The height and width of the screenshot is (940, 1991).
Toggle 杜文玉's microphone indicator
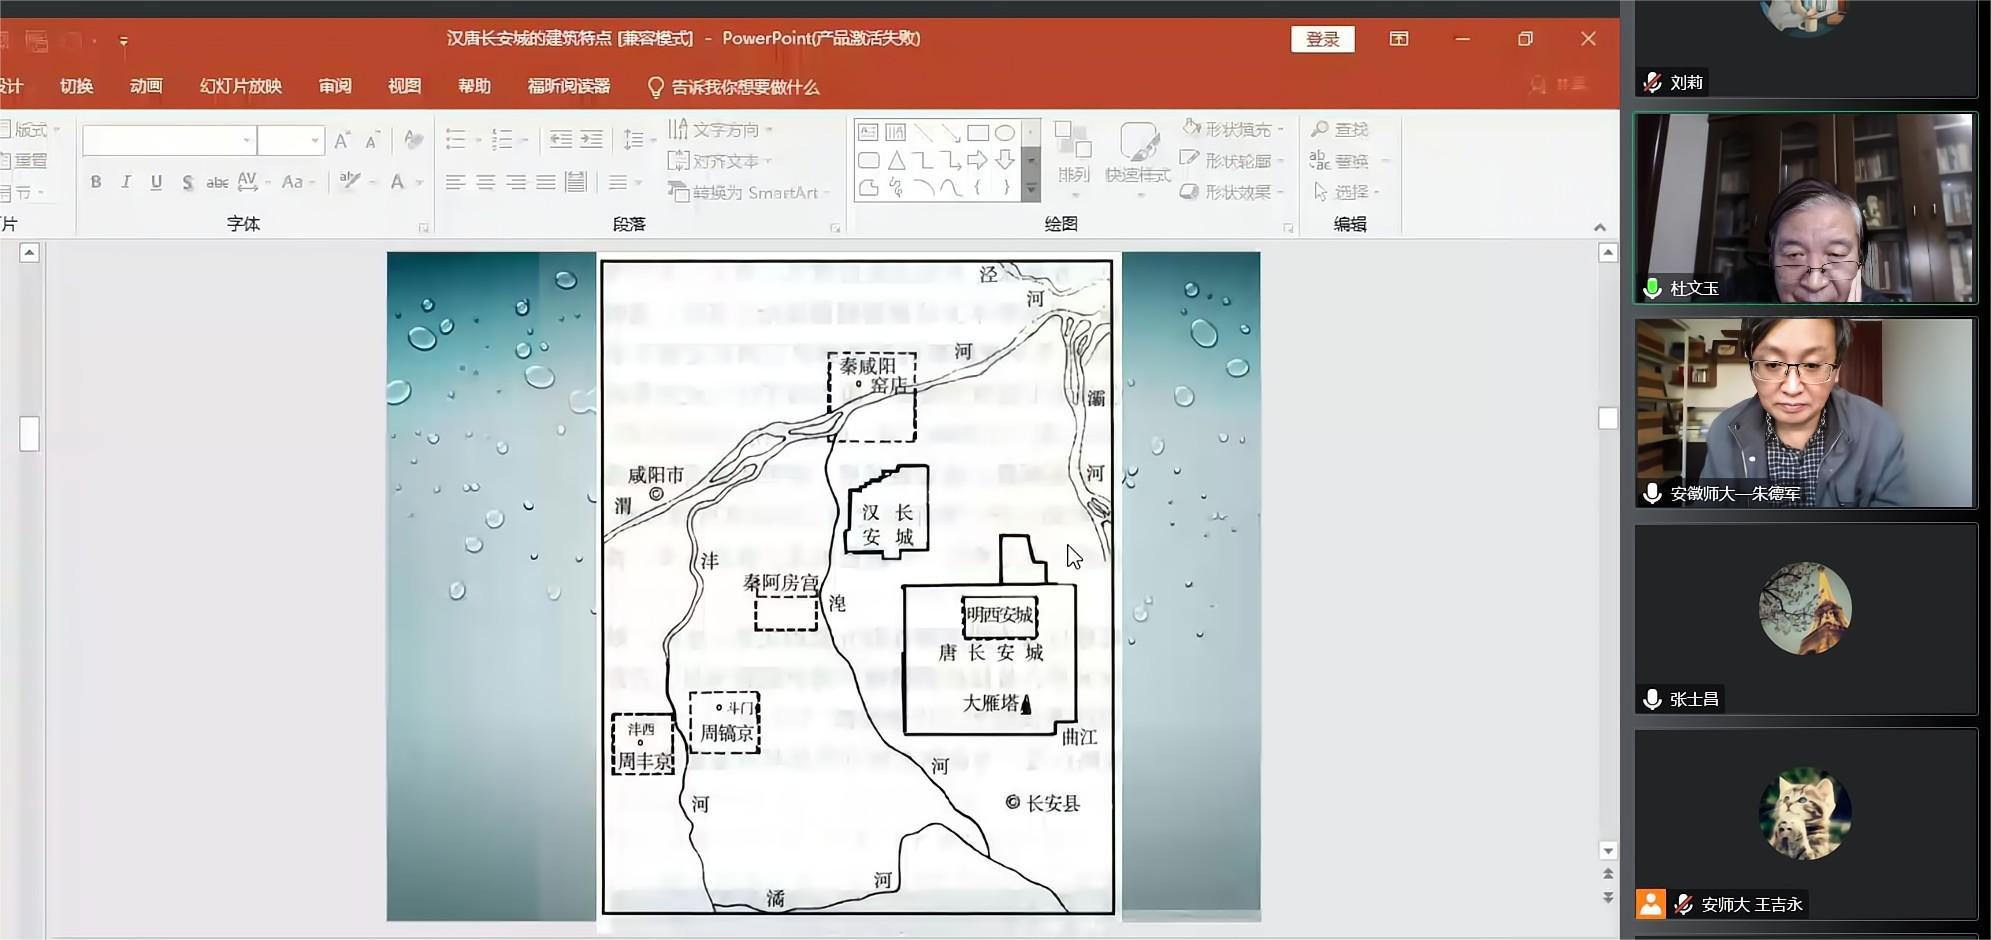point(1652,289)
